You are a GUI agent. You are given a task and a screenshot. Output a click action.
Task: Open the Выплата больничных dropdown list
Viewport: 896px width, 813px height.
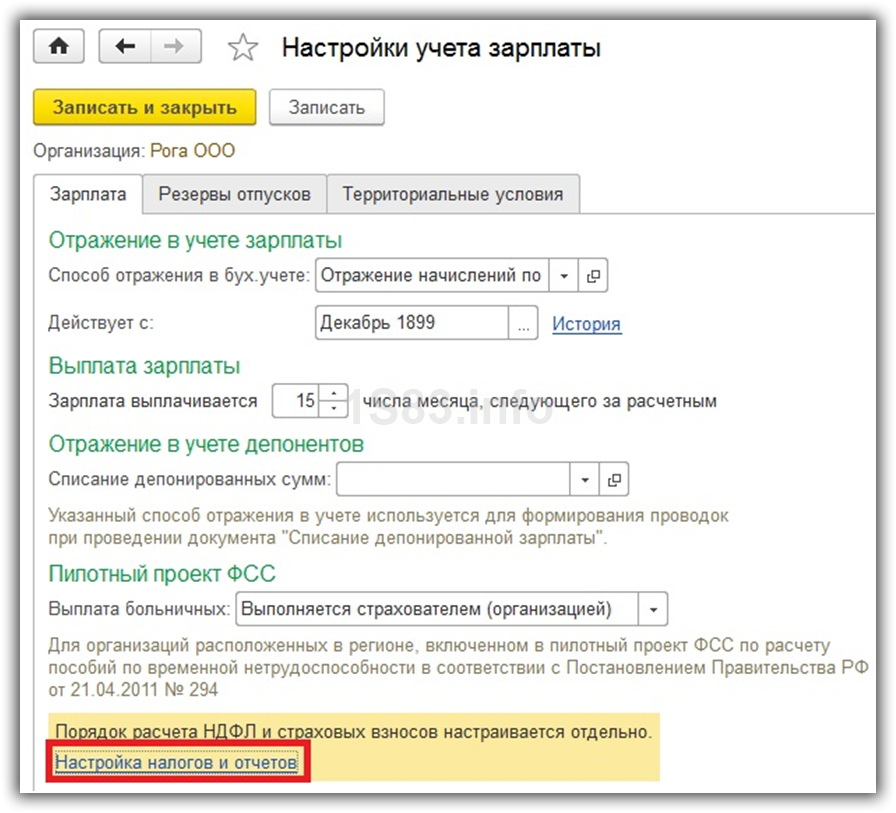pos(653,608)
